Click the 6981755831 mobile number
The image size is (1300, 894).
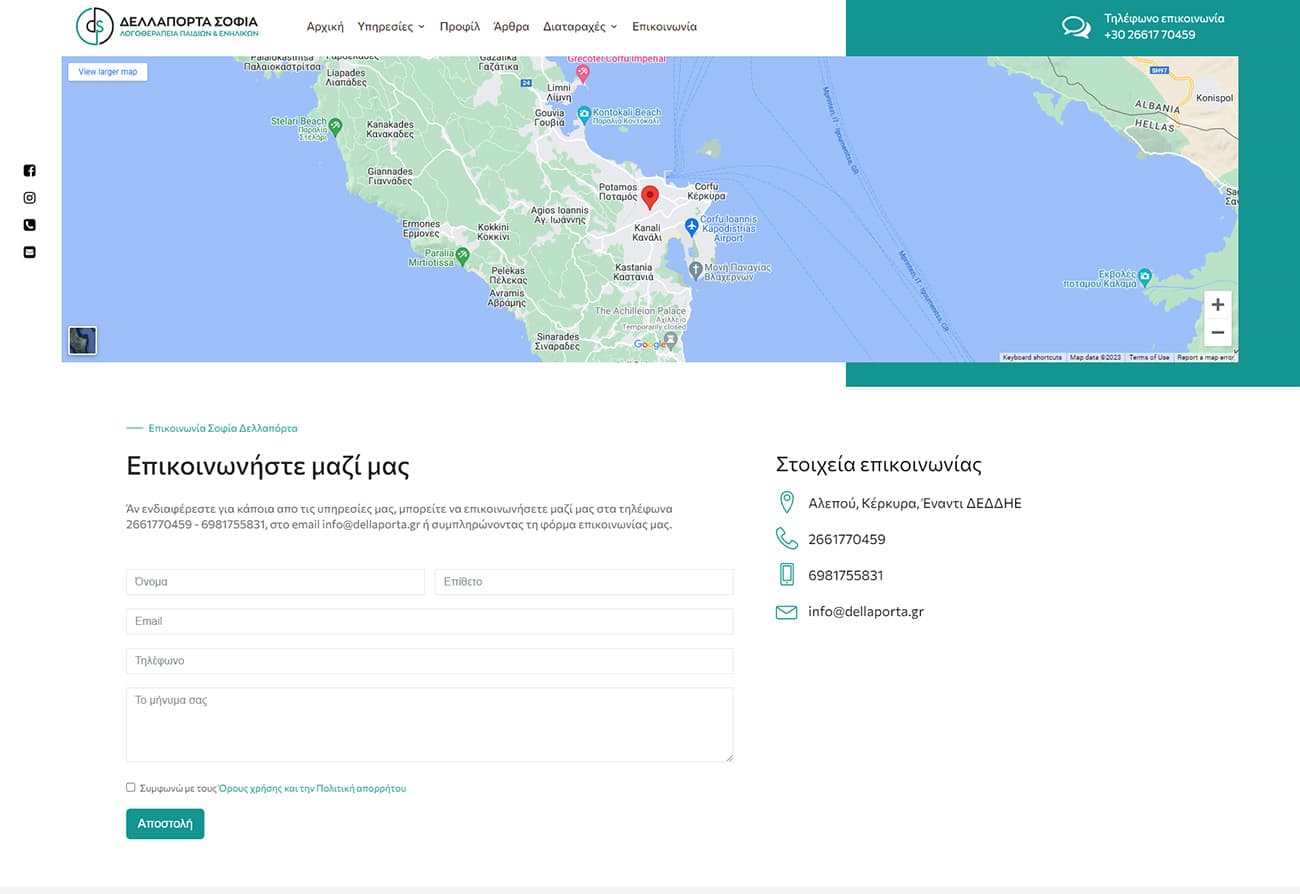(x=846, y=576)
